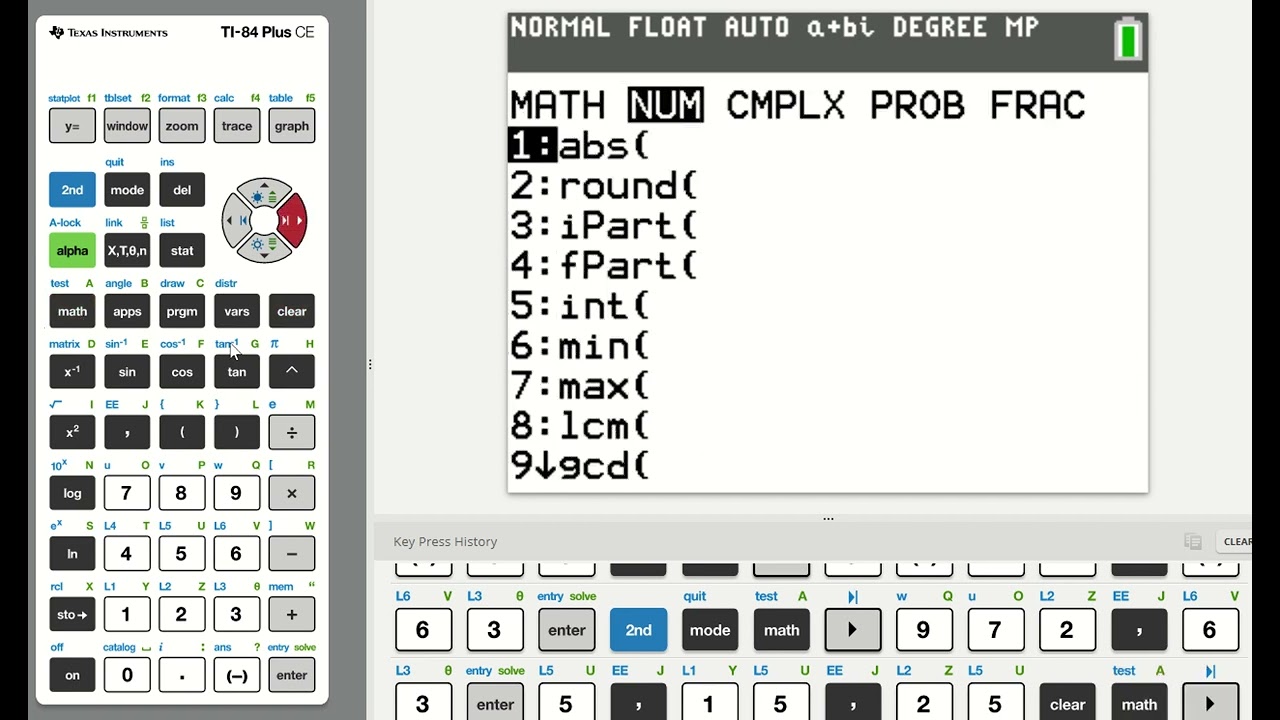Click number key 1 on the calculator keypad
This screenshot has width=1280, height=720.
tap(127, 614)
